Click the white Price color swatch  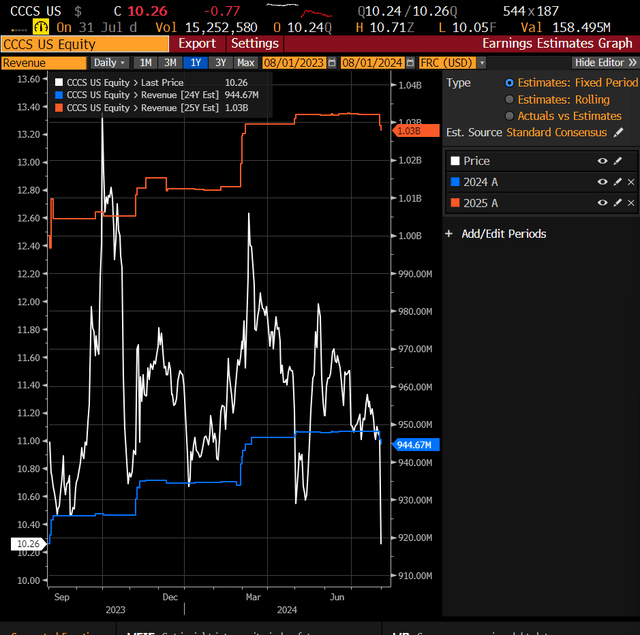tap(455, 161)
